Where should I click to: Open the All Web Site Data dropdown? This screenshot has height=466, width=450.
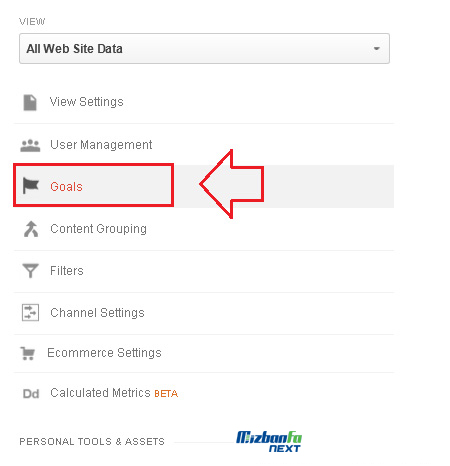click(x=204, y=49)
